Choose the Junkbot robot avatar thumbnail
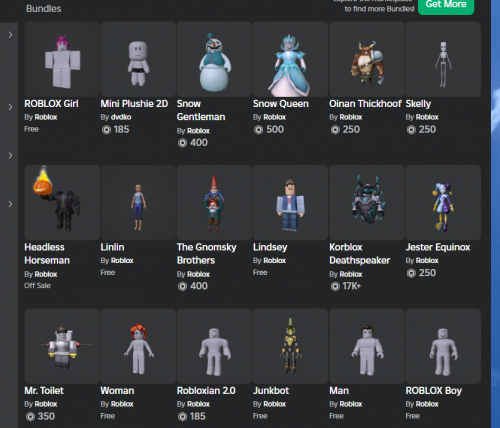The height and width of the screenshot is (428, 500). [291, 346]
